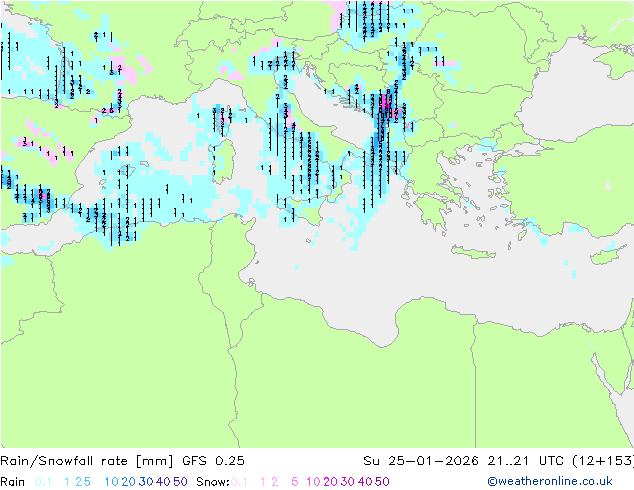Select the Rain legend value 30
The width and height of the screenshot is (634, 490).
pos(146,482)
